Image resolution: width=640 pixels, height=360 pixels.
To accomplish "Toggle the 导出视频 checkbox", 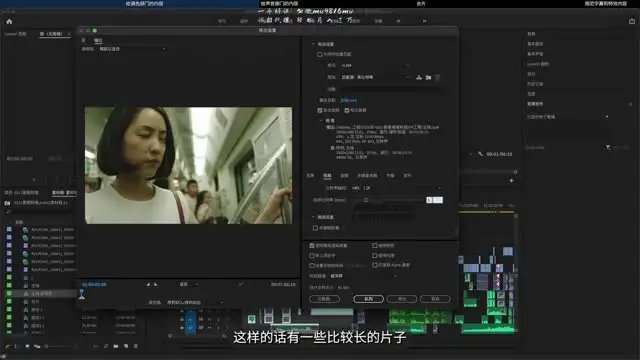I will point(320,110).
